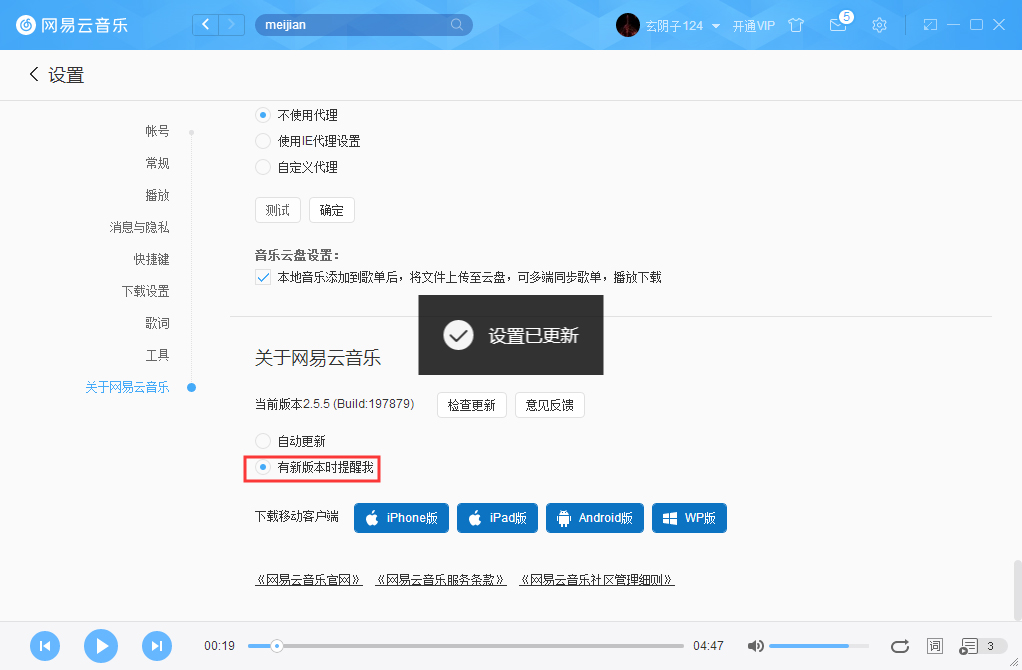Select 自定义代理 proxy option

click(x=262, y=169)
